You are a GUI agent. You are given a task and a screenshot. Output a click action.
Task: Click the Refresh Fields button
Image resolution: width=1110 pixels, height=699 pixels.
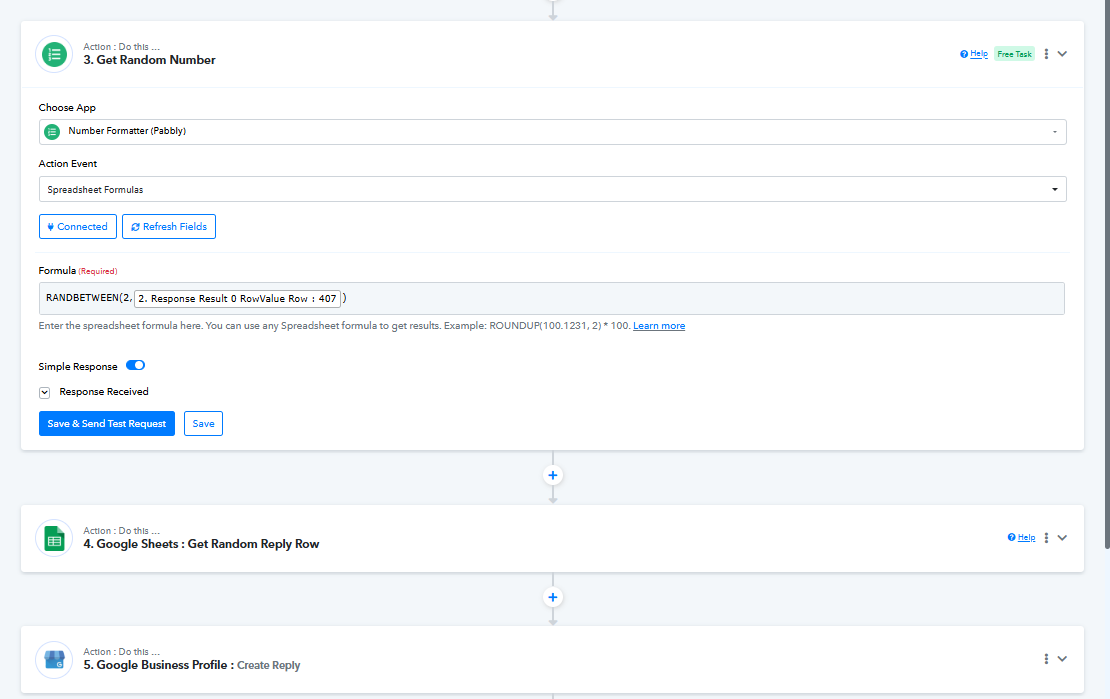(x=169, y=227)
